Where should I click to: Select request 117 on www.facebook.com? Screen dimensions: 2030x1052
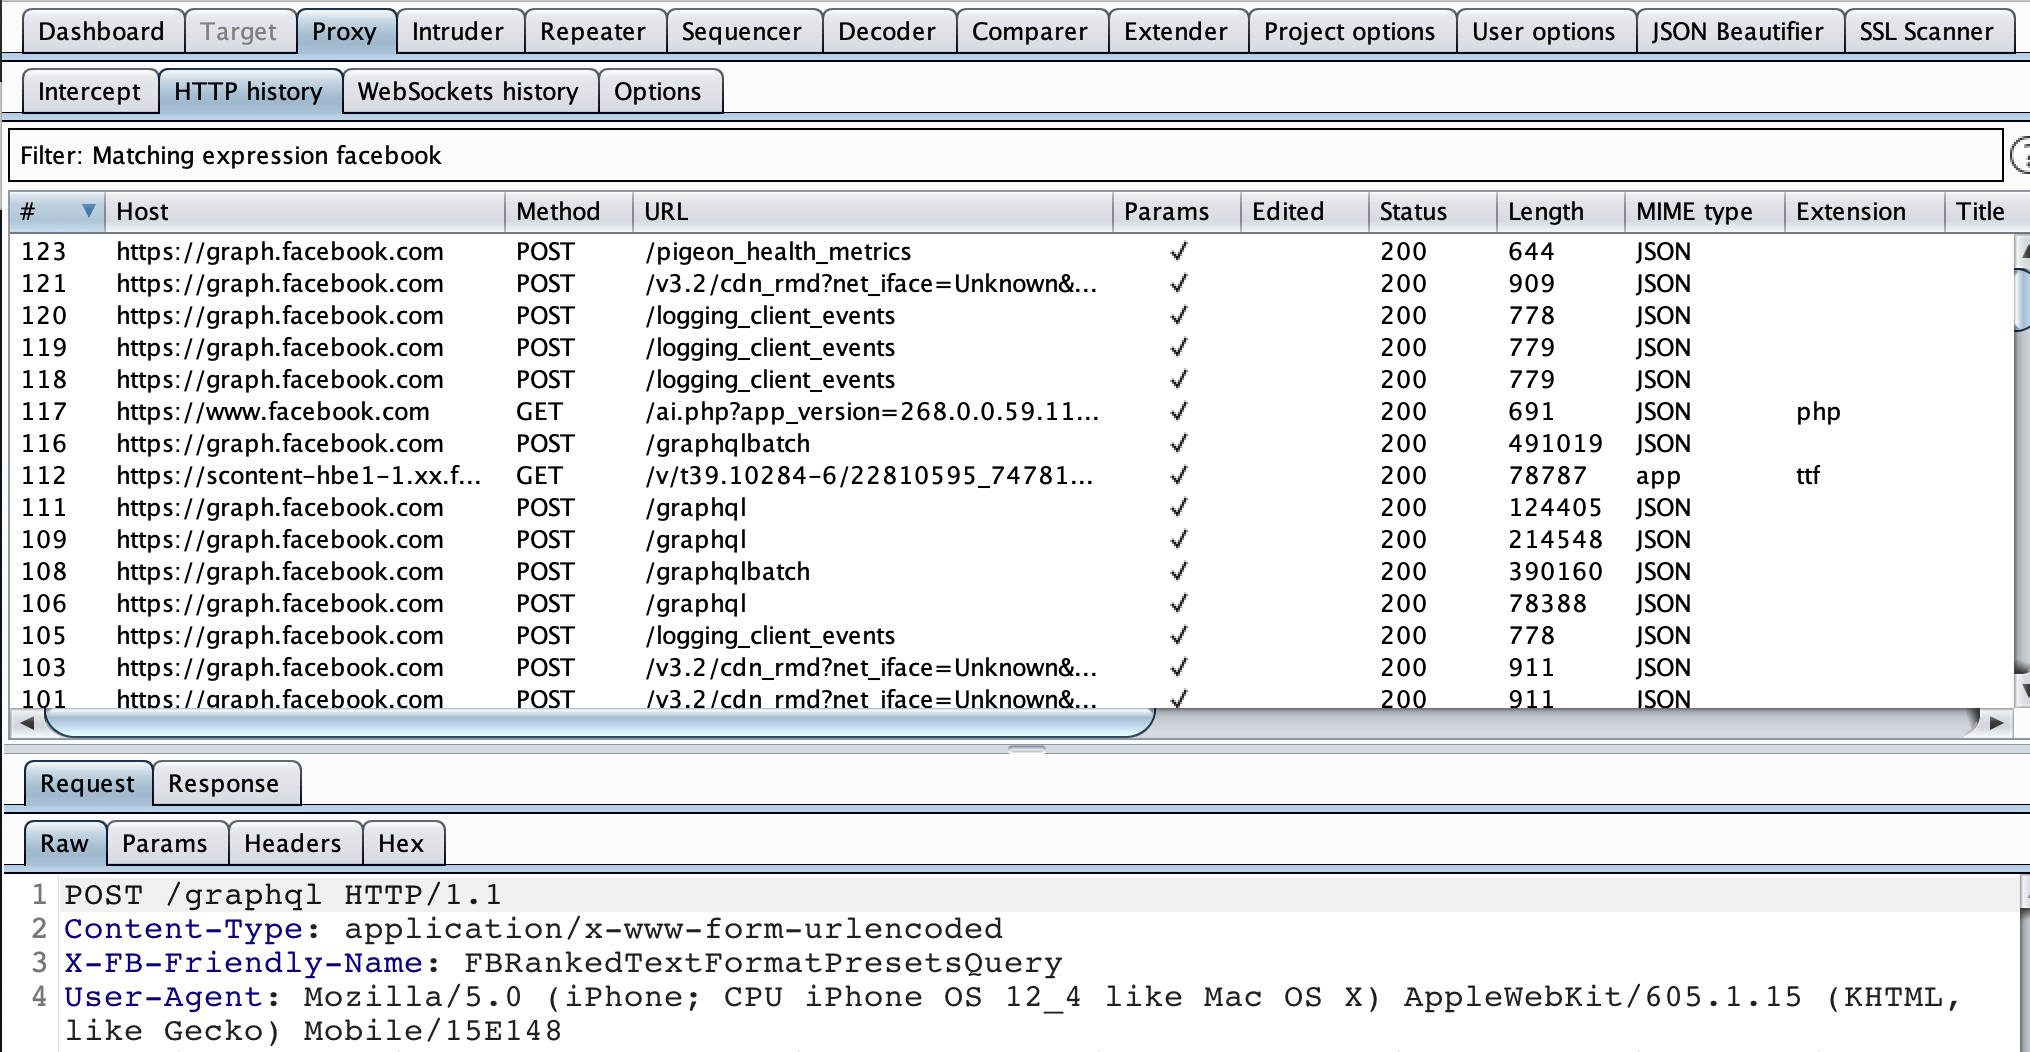coord(1010,411)
